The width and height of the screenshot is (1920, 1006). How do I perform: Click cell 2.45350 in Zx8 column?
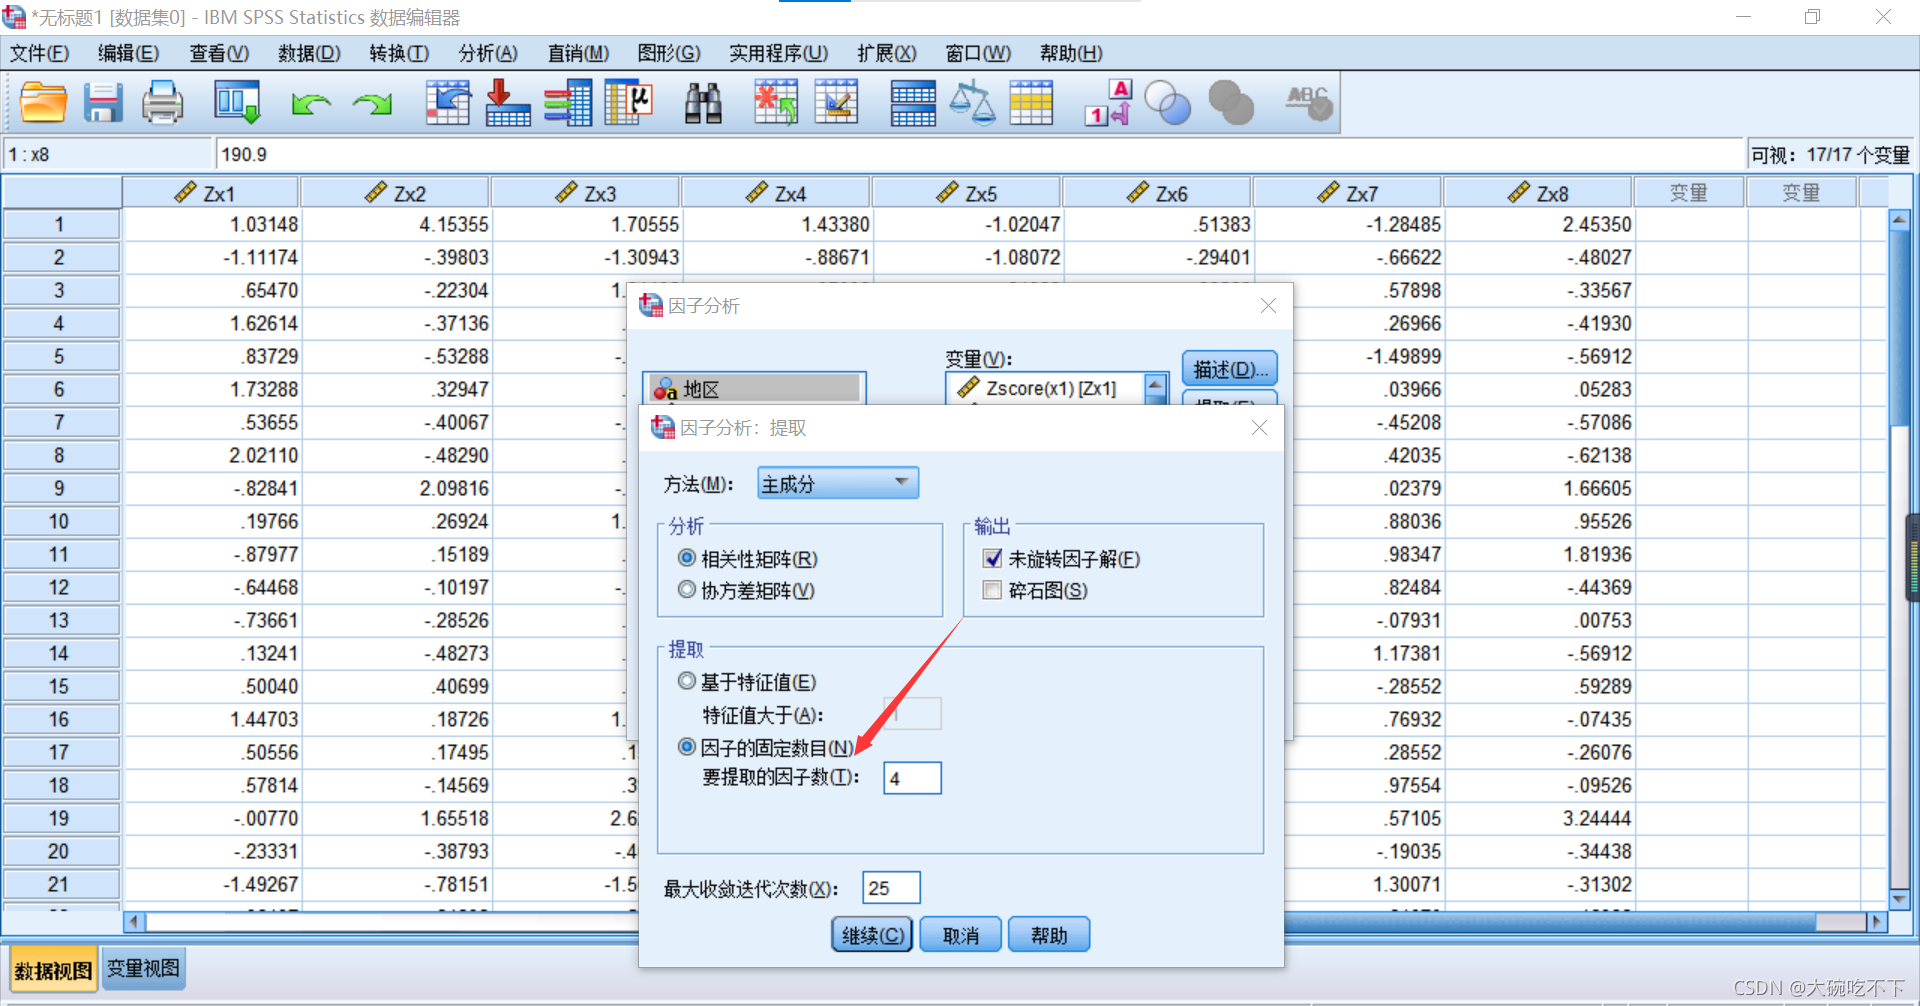[1538, 224]
